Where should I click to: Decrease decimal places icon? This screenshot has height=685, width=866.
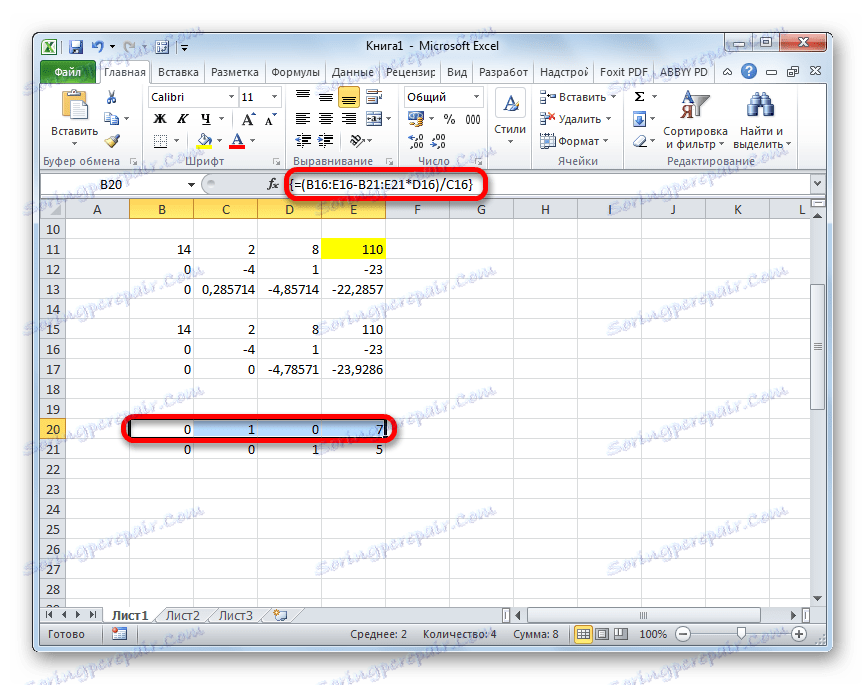click(438, 141)
